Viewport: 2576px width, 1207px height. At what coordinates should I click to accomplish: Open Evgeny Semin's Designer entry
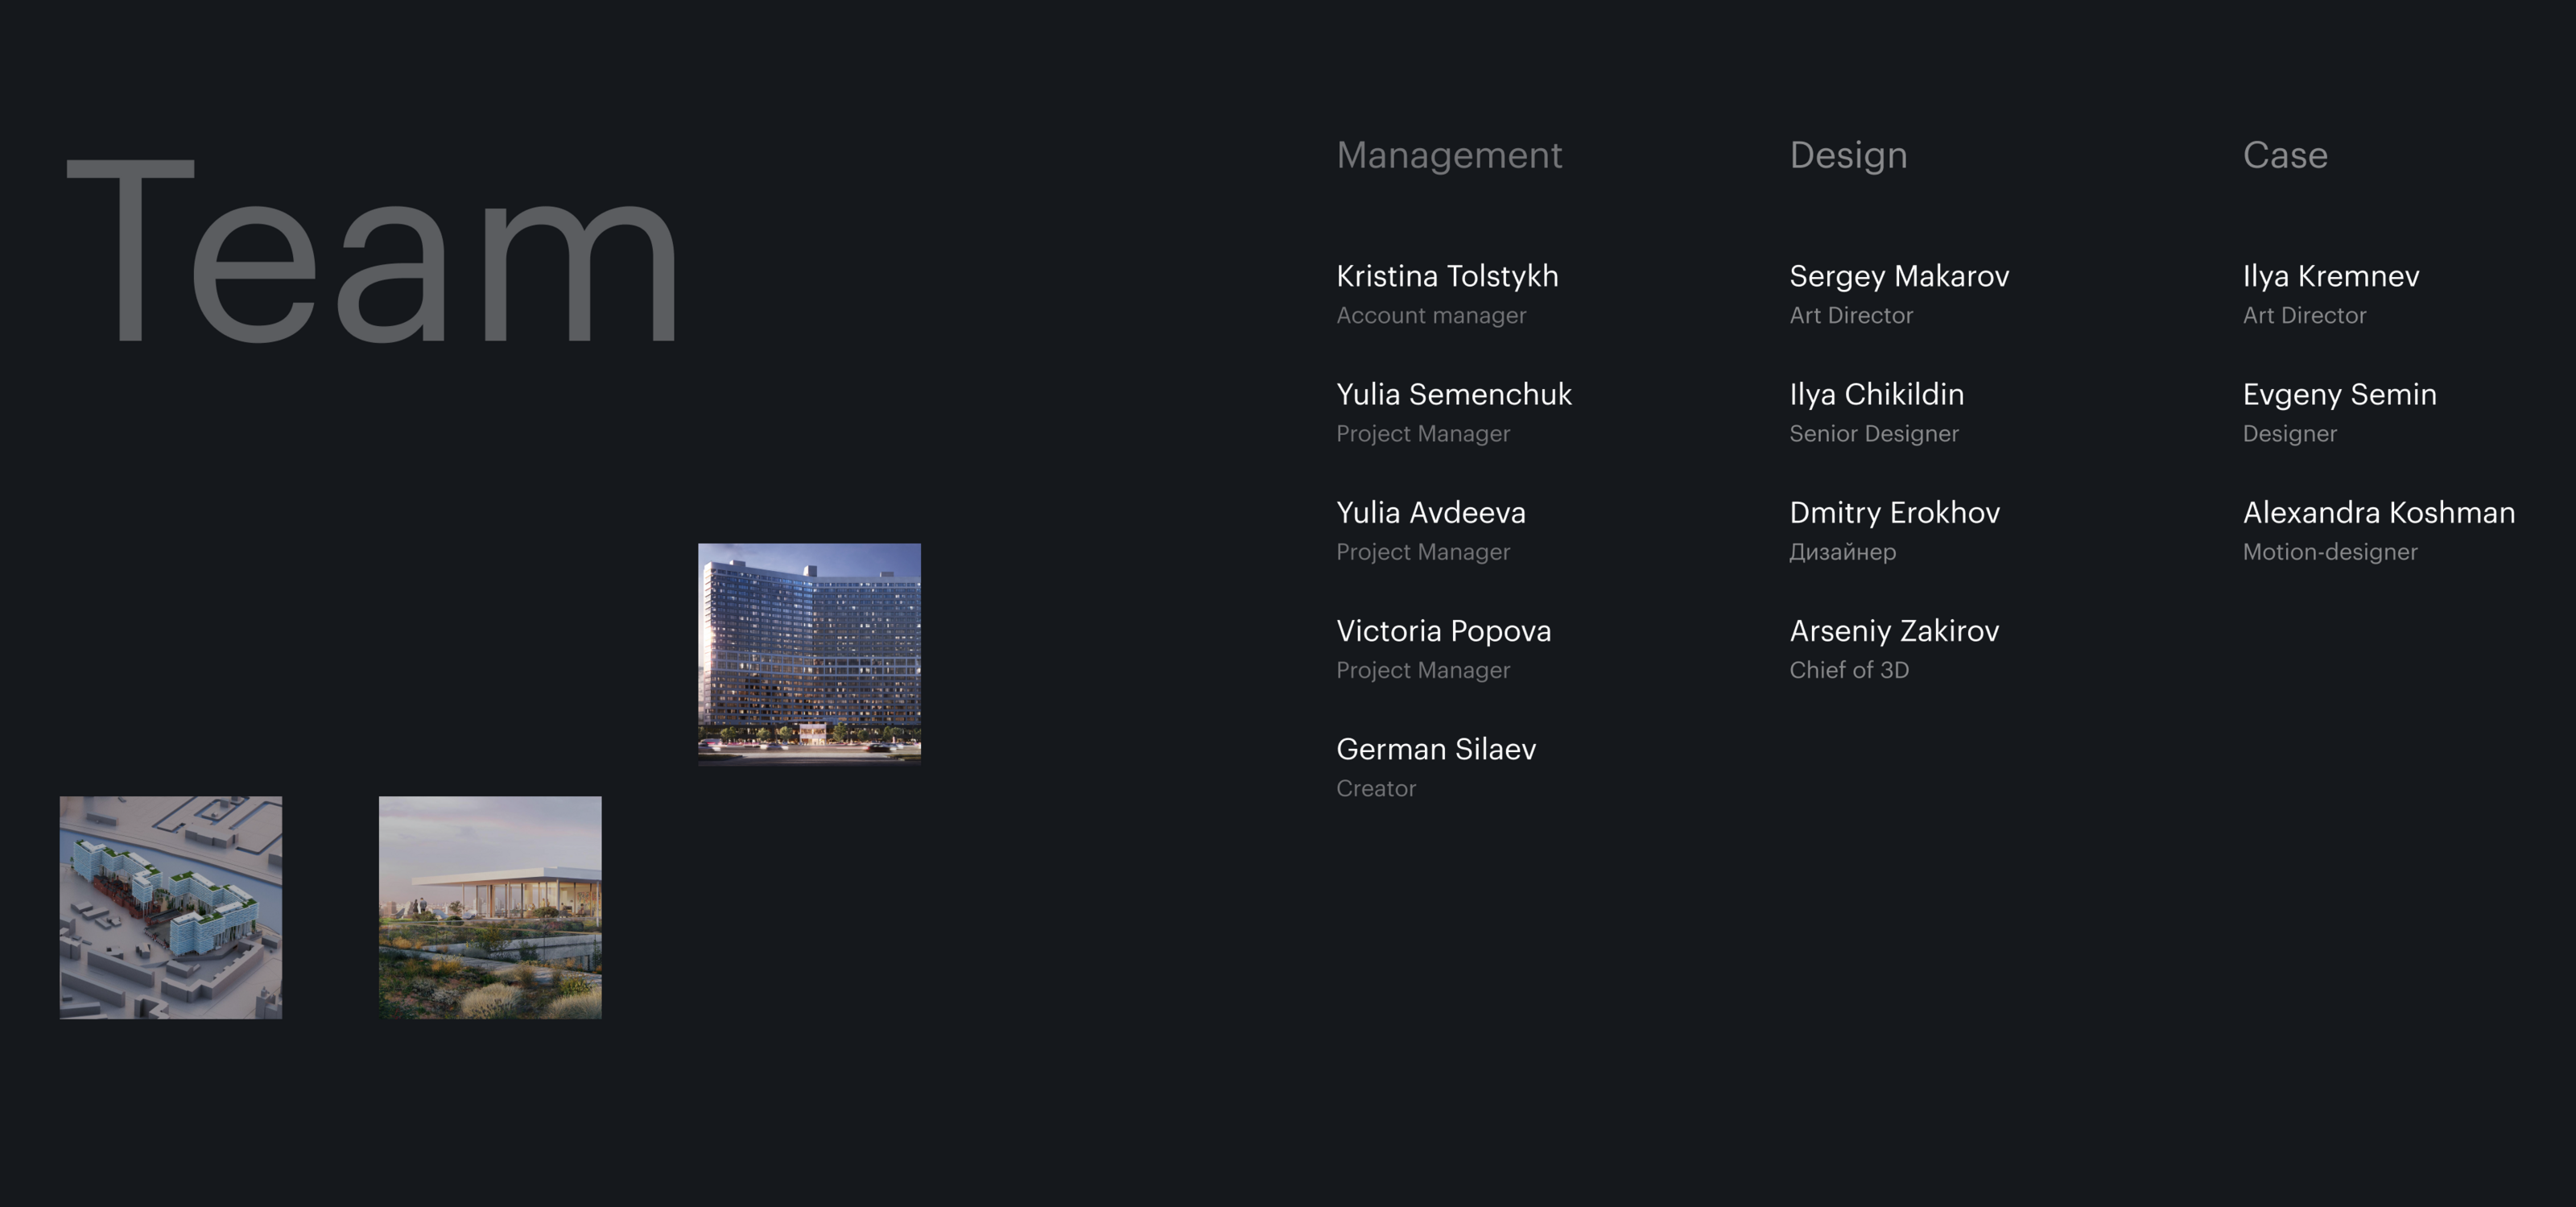point(2339,394)
